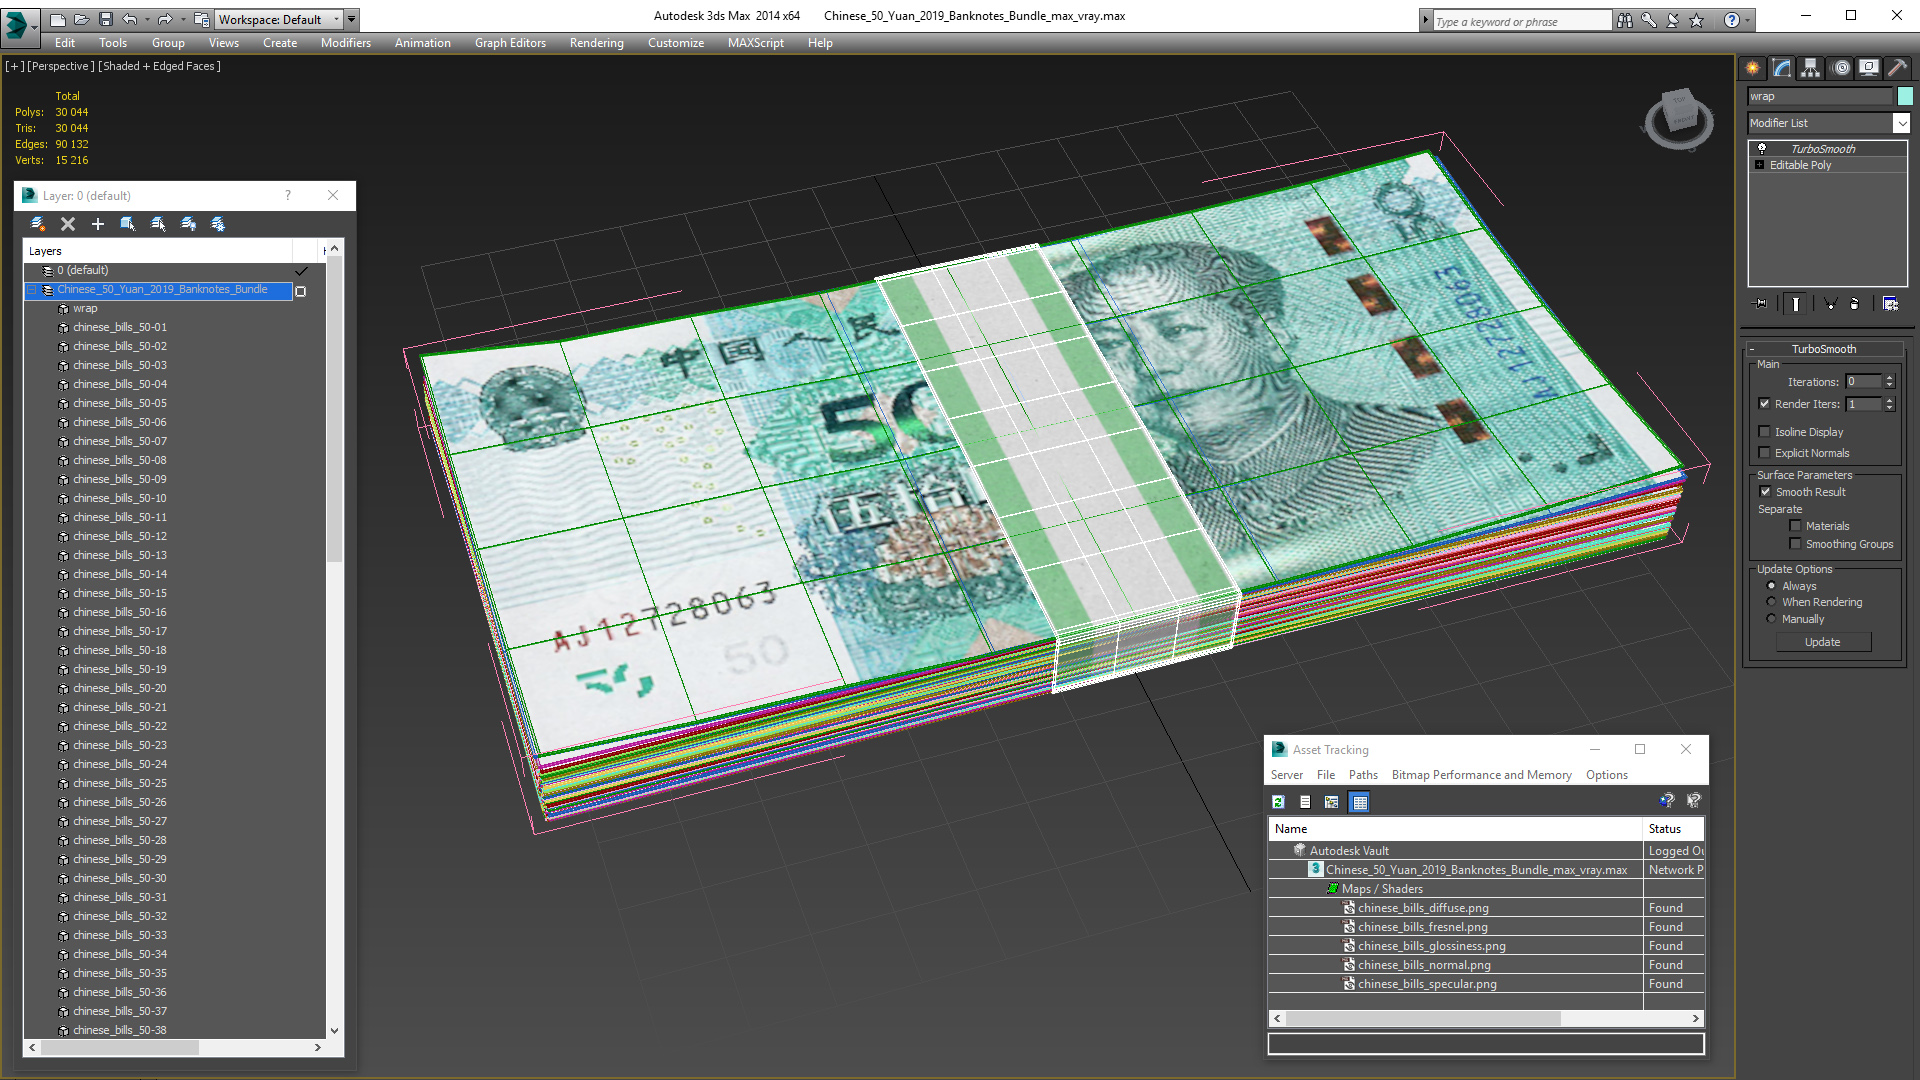This screenshot has width=1920, height=1080.
Task: Select When Rendering update option
Action: pyautogui.click(x=1771, y=602)
